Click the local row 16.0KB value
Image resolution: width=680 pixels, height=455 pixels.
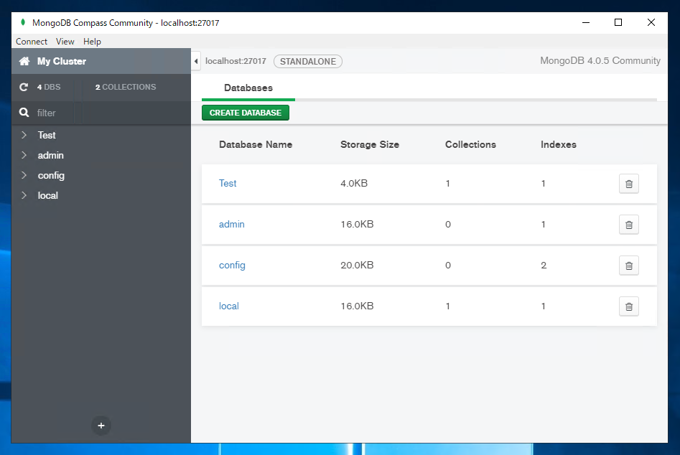tap(357, 306)
